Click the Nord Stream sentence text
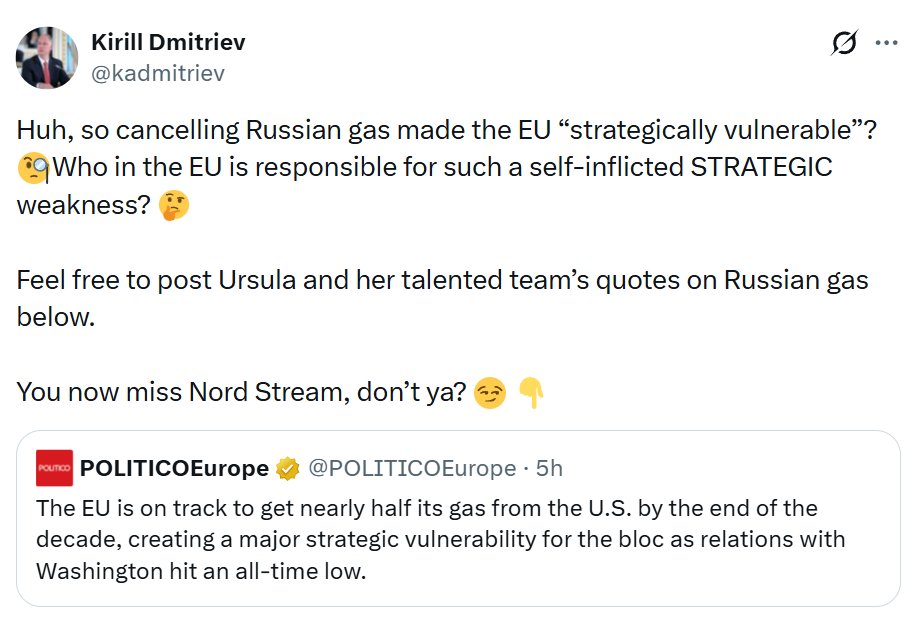 [x=241, y=392]
